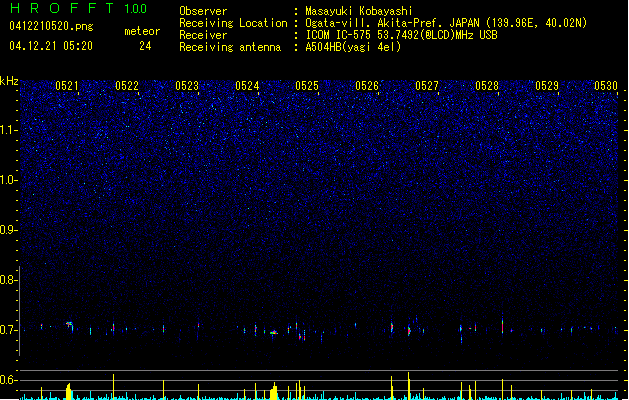Click the 0522 time marker

(127, 86)
